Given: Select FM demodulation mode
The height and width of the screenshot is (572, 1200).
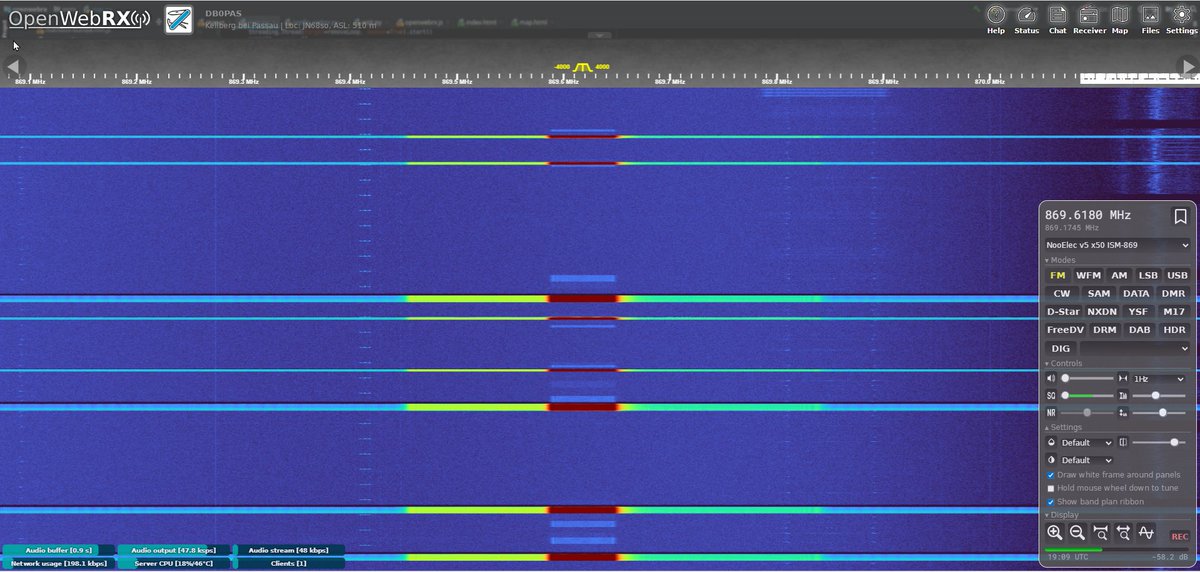Looking at the screenshot, I should tap(1057, 275).
